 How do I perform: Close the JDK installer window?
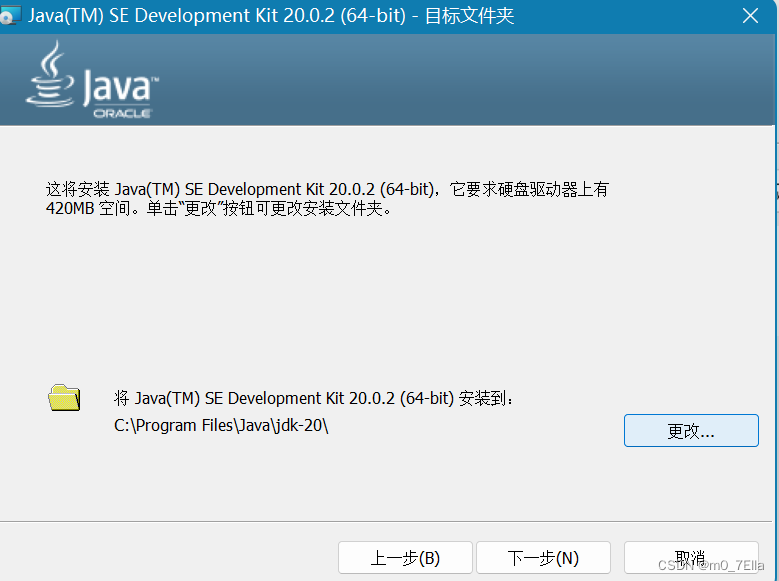(750, 16)
